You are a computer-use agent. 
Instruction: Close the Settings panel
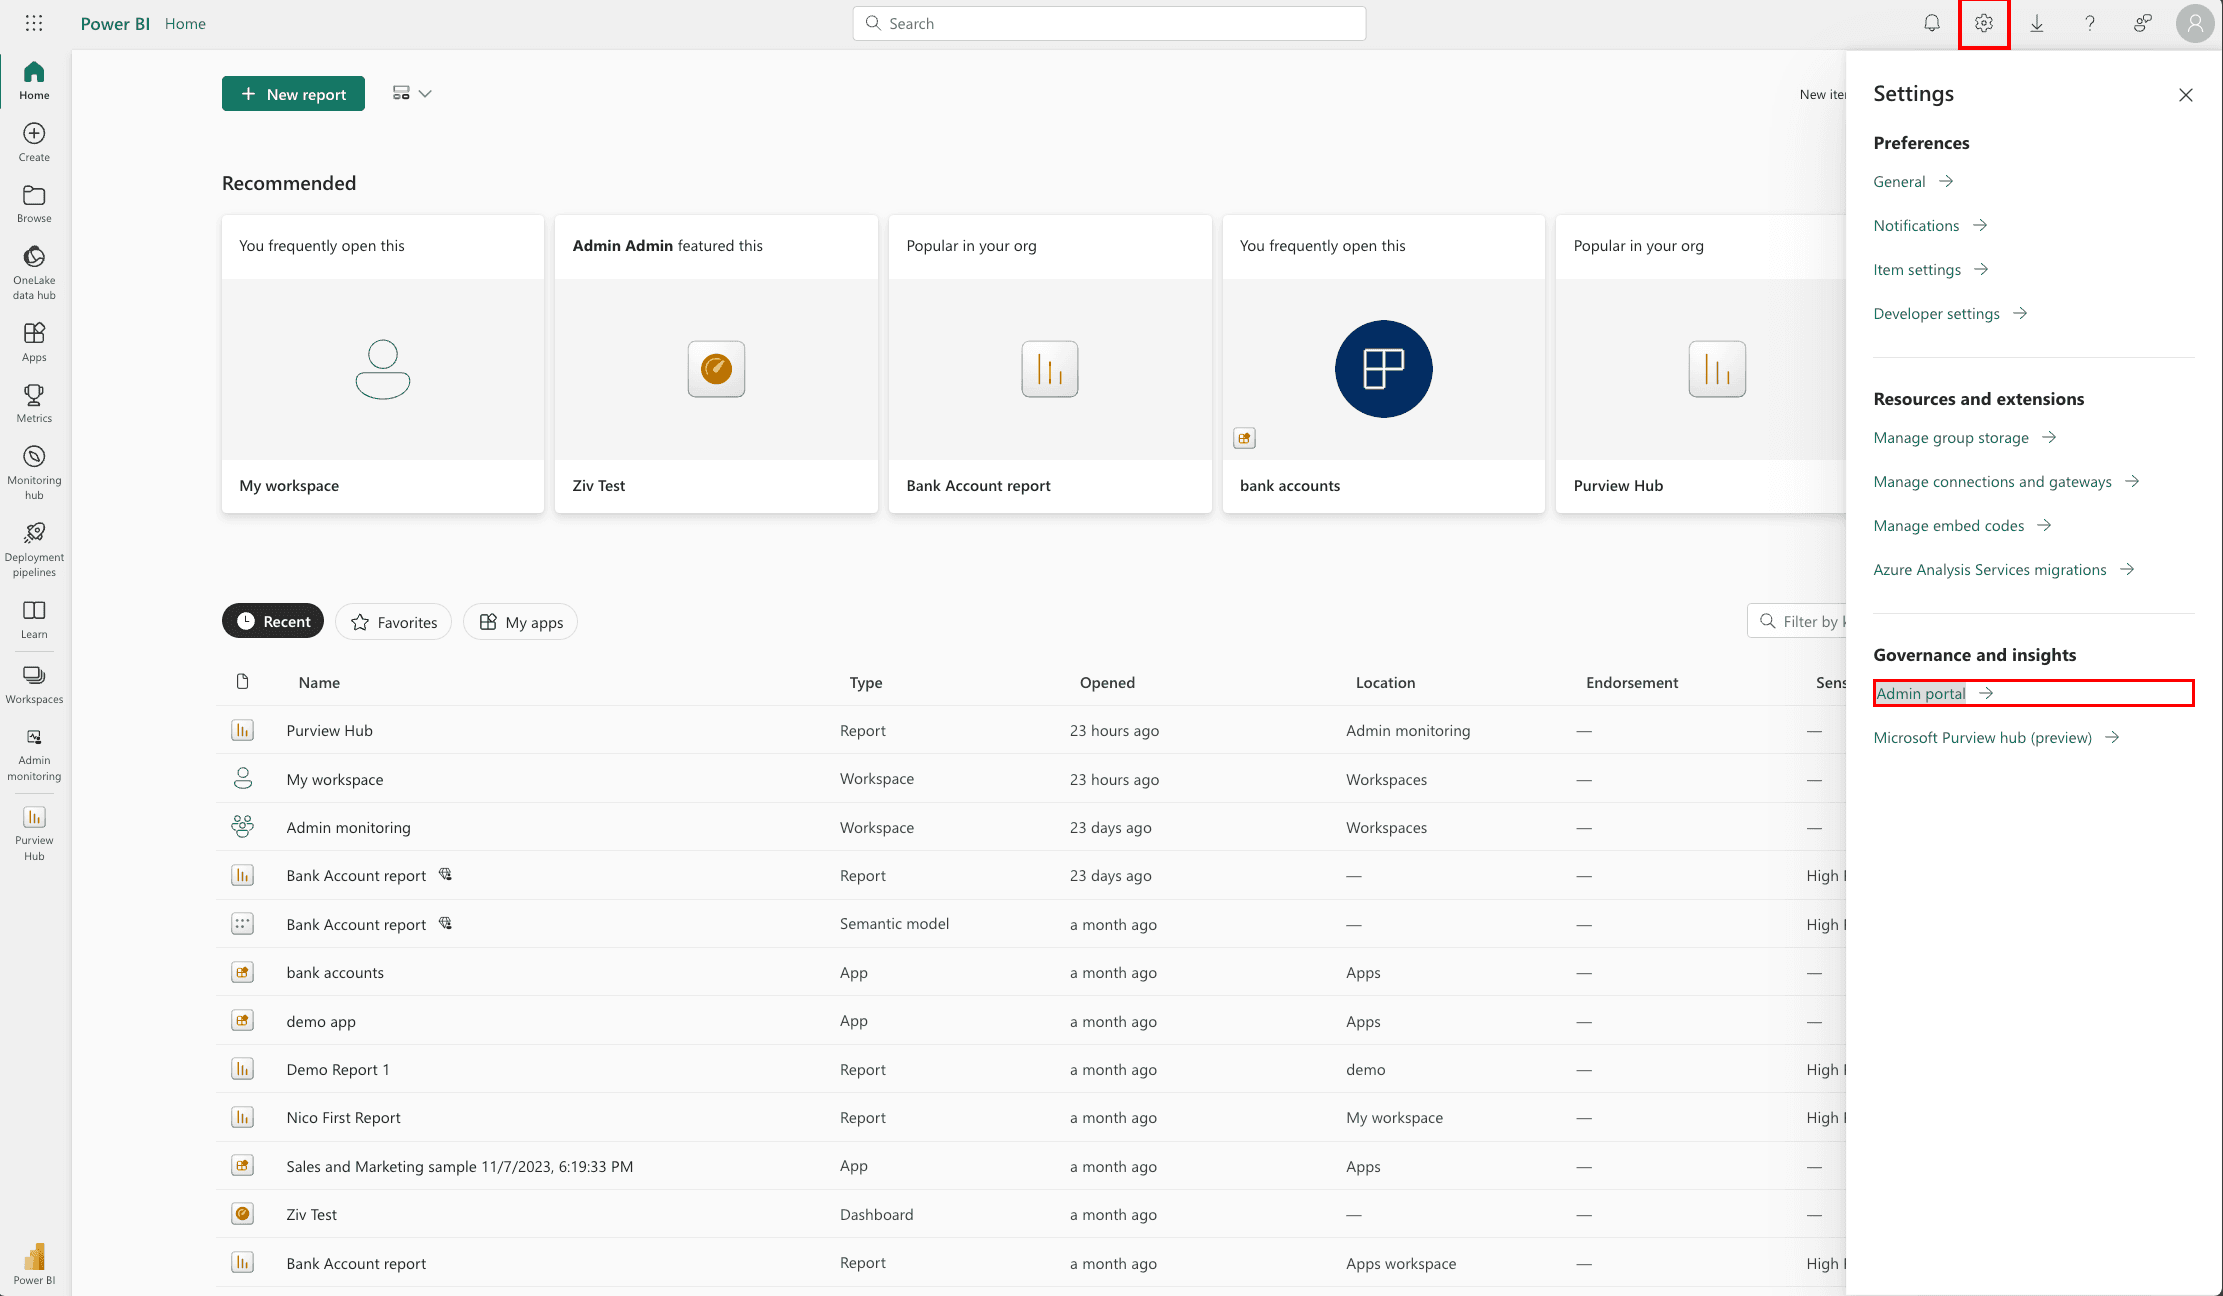coord(2186,95)
